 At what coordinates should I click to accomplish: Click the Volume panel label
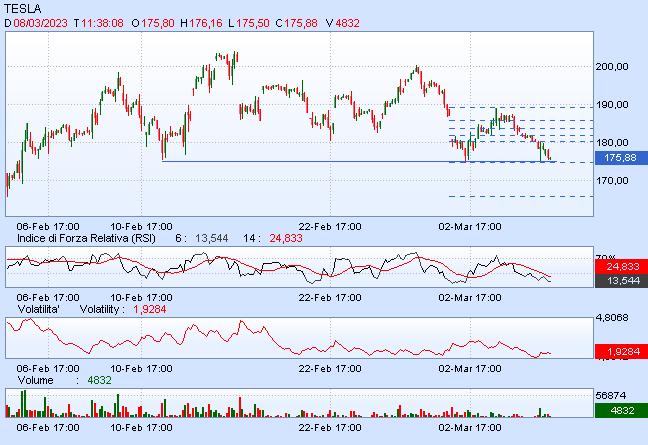[36, 381]
